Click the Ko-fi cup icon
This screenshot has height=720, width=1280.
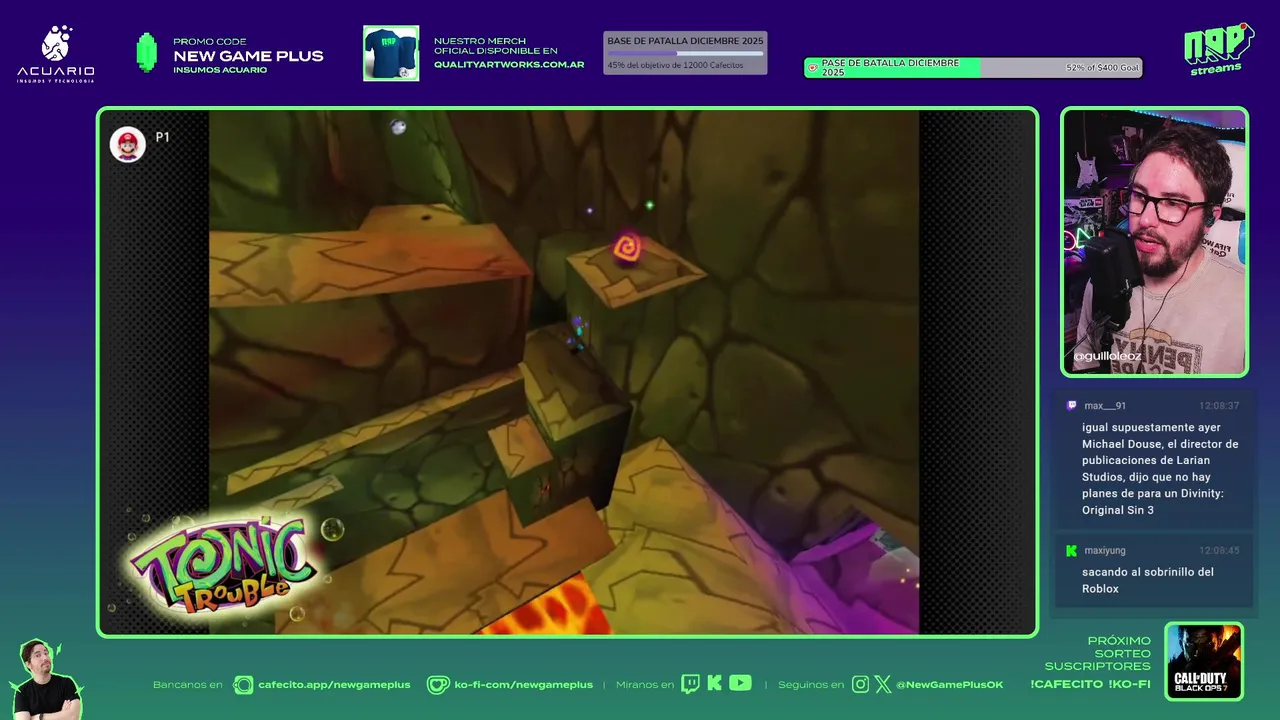(x=438, y=685)
